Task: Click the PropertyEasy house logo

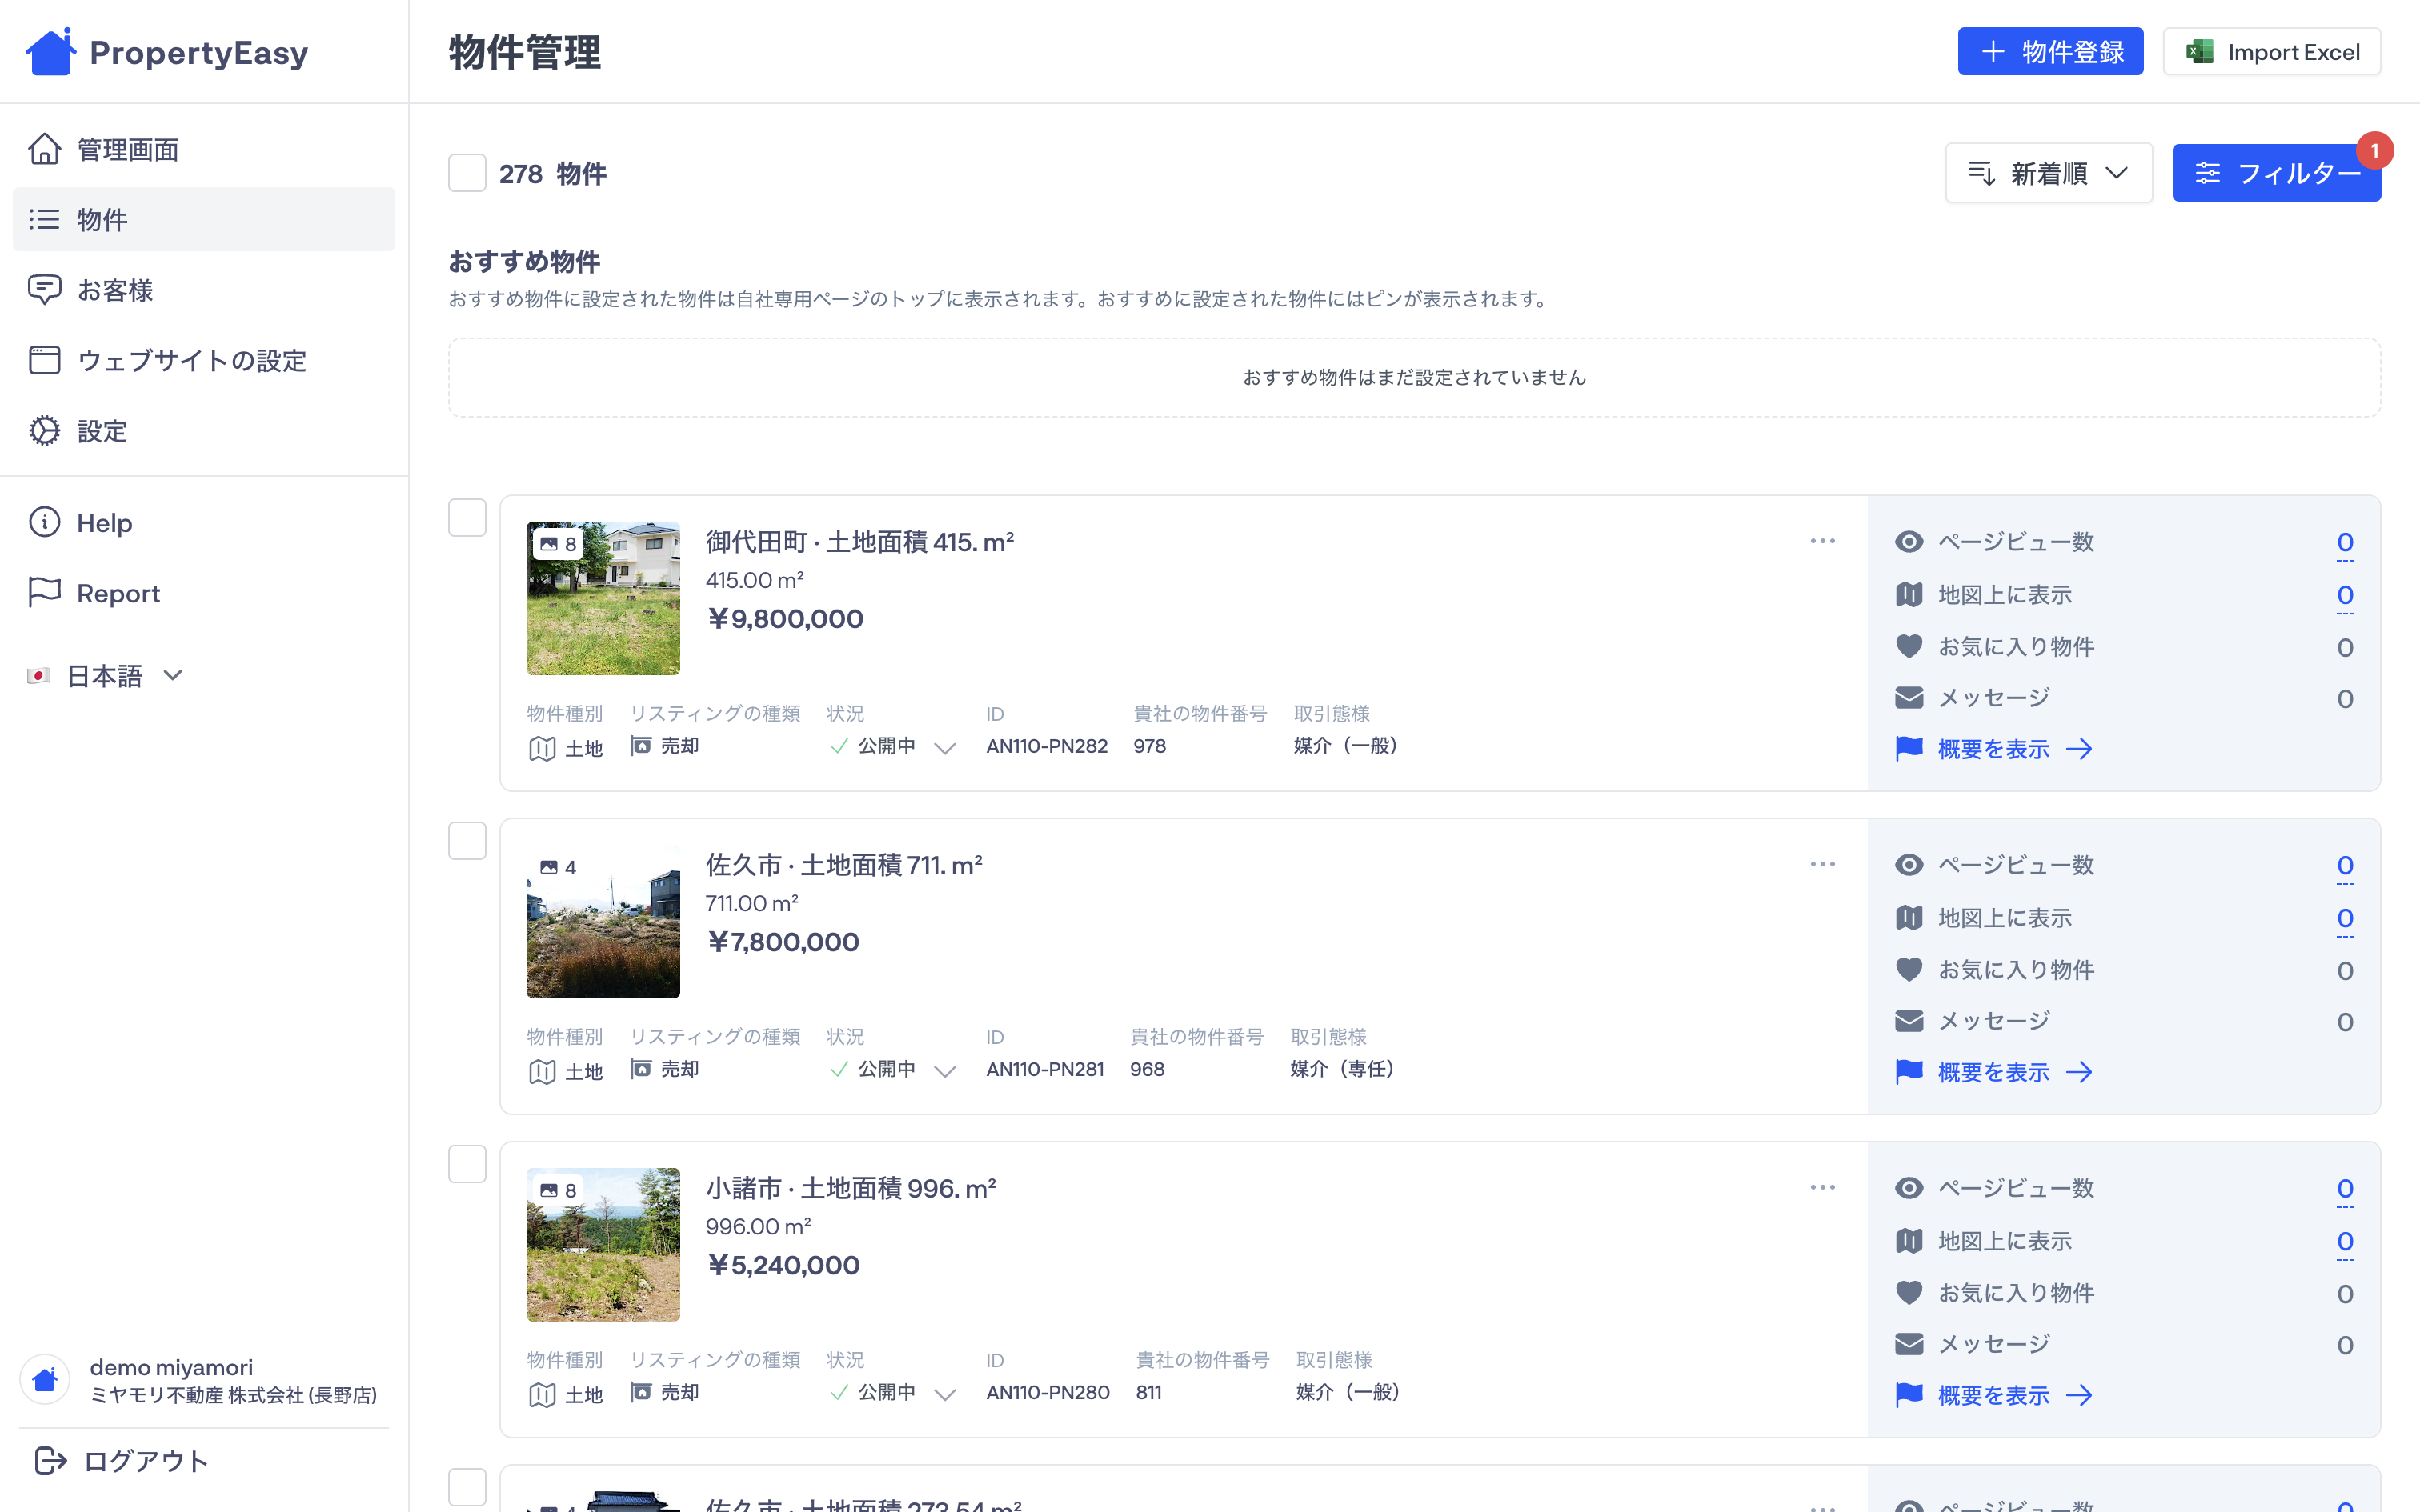Action: (x=50, y=51)
